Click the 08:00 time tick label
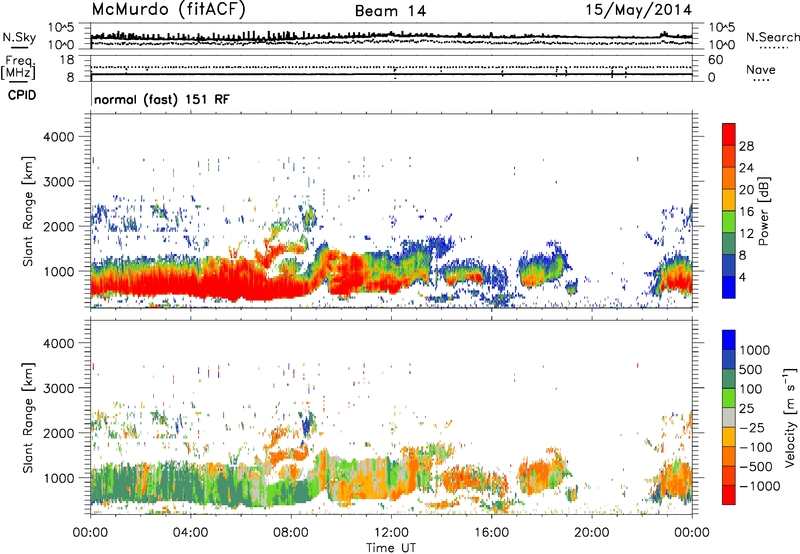 pyautogui.click(x=291, y=533)
